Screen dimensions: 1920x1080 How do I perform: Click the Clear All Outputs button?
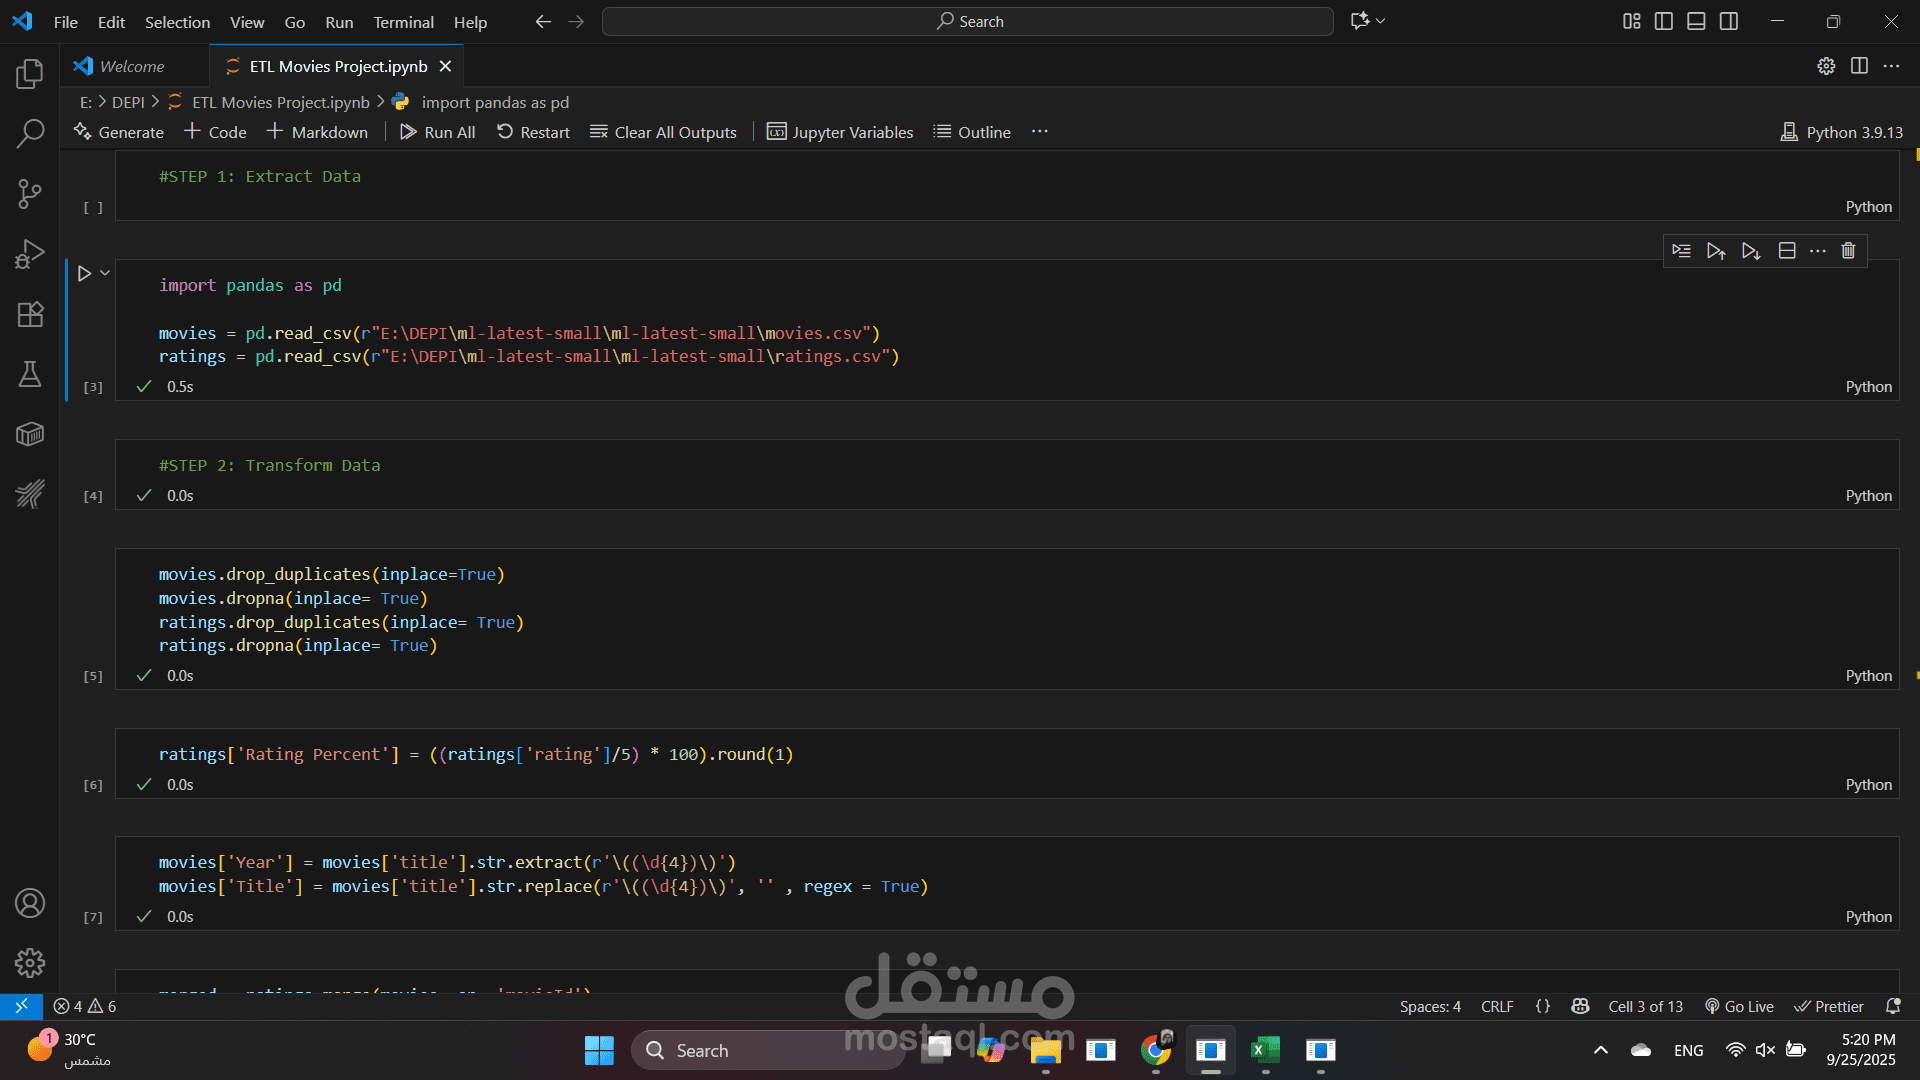(x=663, y=132)
